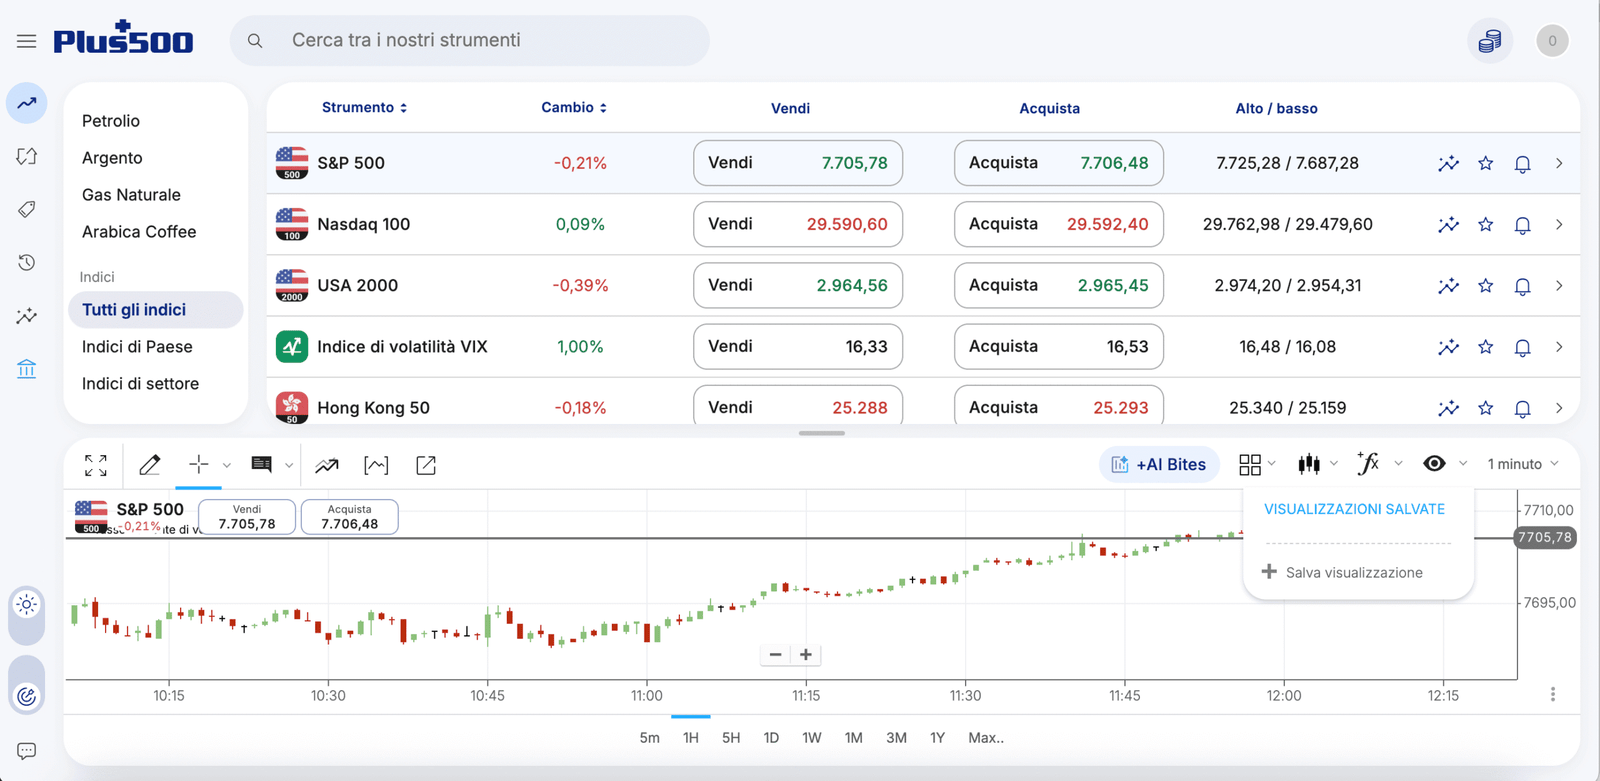
Task: Sell Nasdaq 100 in the table
Action: point(798,224)
